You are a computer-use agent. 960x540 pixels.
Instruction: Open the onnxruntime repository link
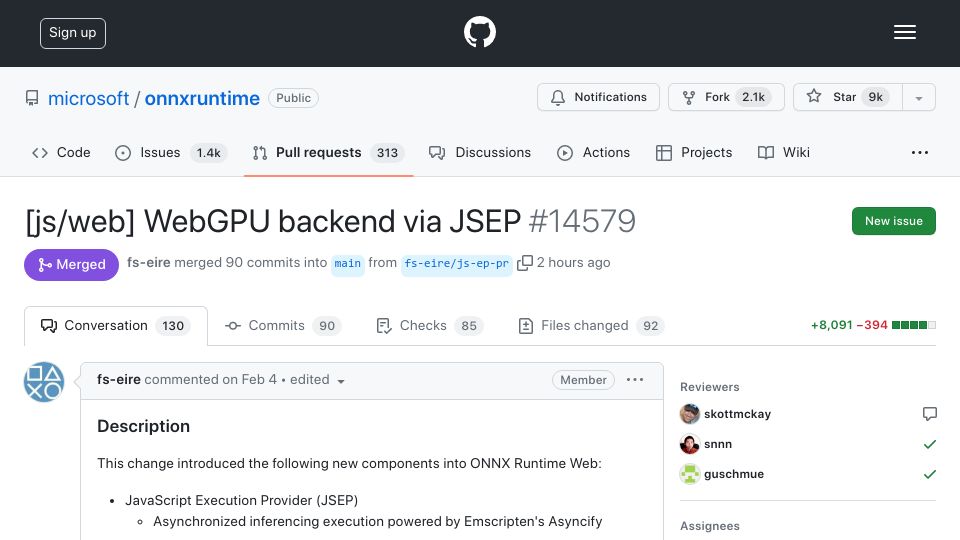point(202,98)
